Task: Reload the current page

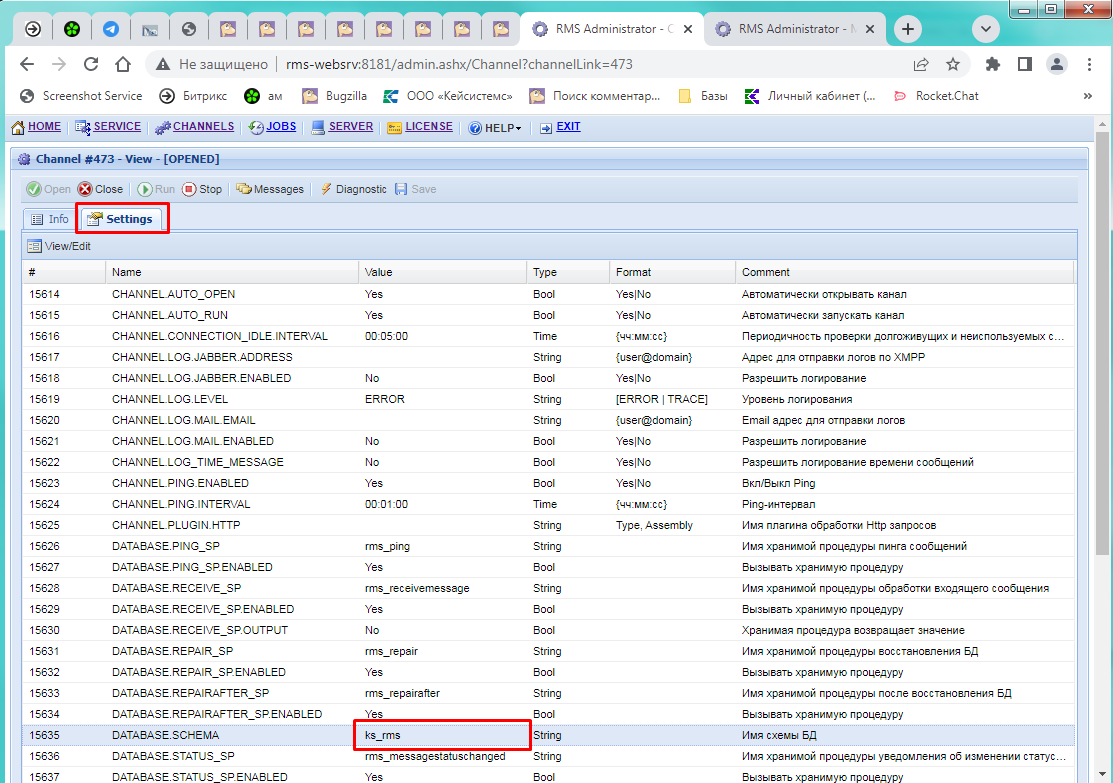Action: 91,64
